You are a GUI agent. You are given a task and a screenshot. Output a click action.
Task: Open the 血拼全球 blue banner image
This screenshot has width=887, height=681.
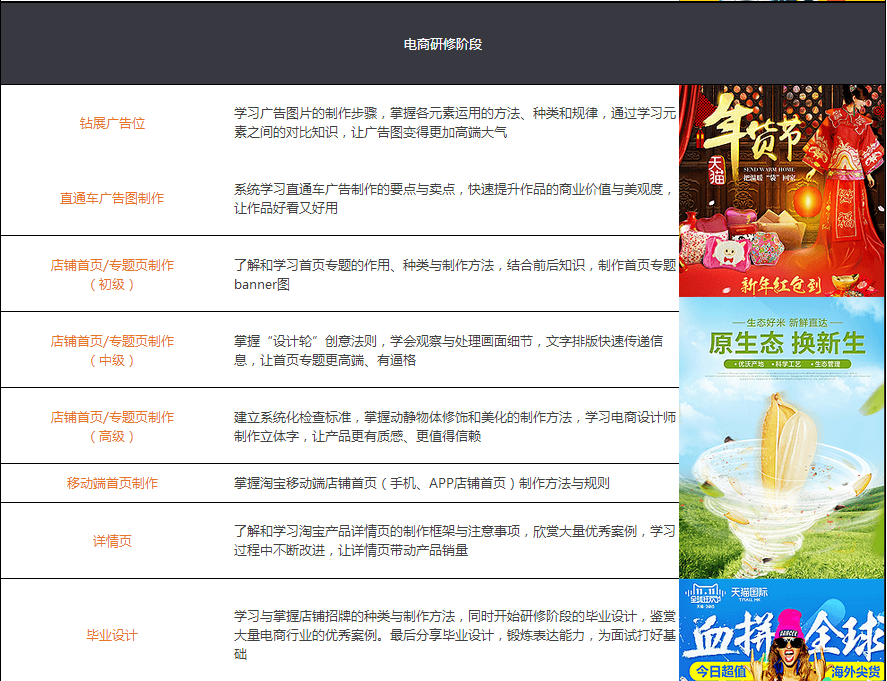[781, 630]
